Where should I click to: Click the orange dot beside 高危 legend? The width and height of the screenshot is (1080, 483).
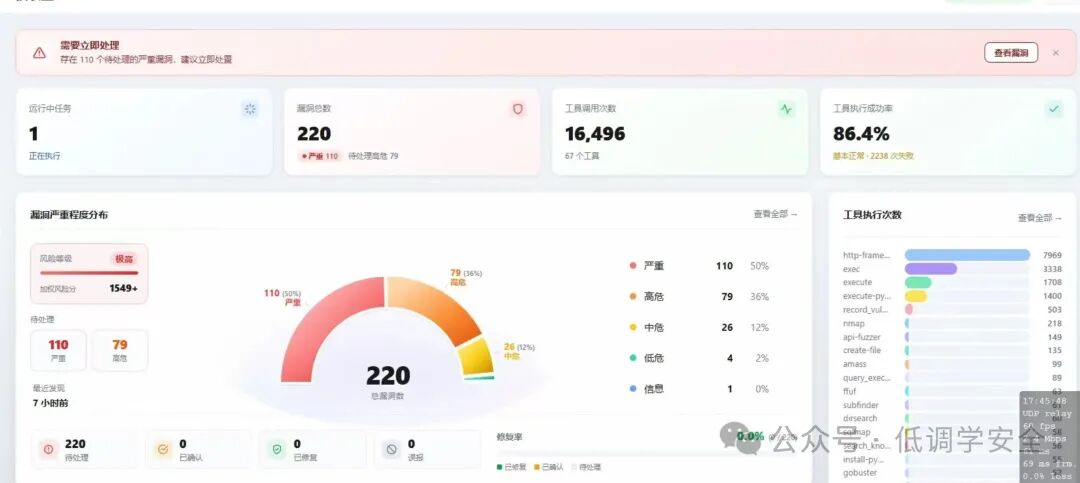(x=633, y=296)
